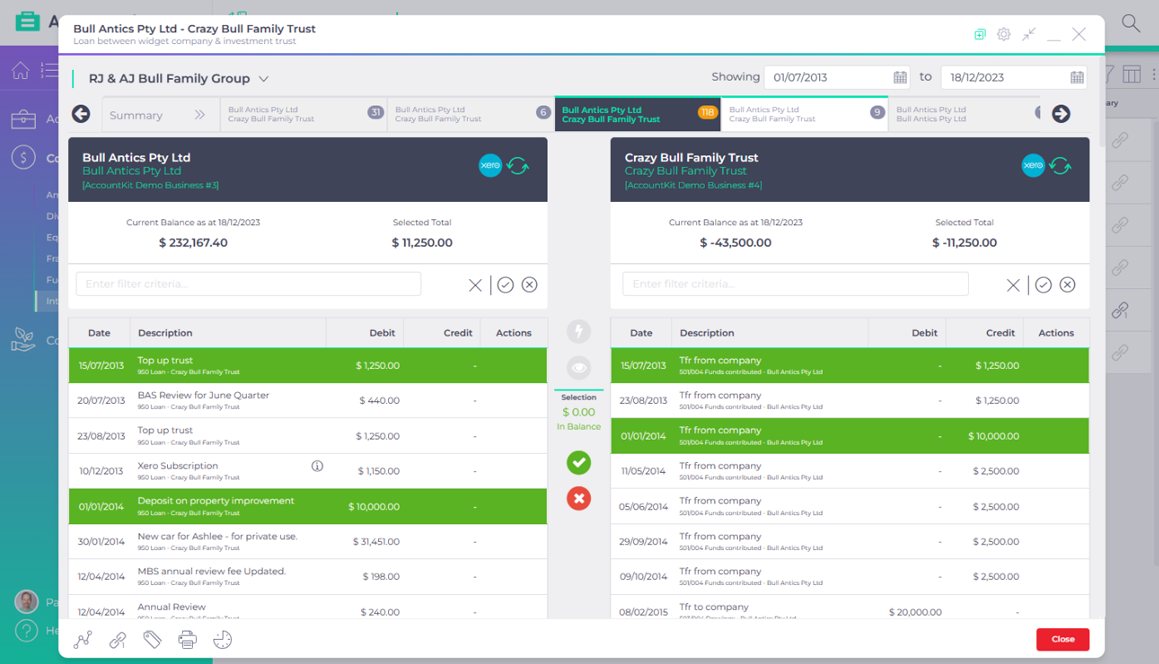Select the link icon in the bottom toolbar
The width and height of the screenshot is (1159, 664).
click(118, 640)
